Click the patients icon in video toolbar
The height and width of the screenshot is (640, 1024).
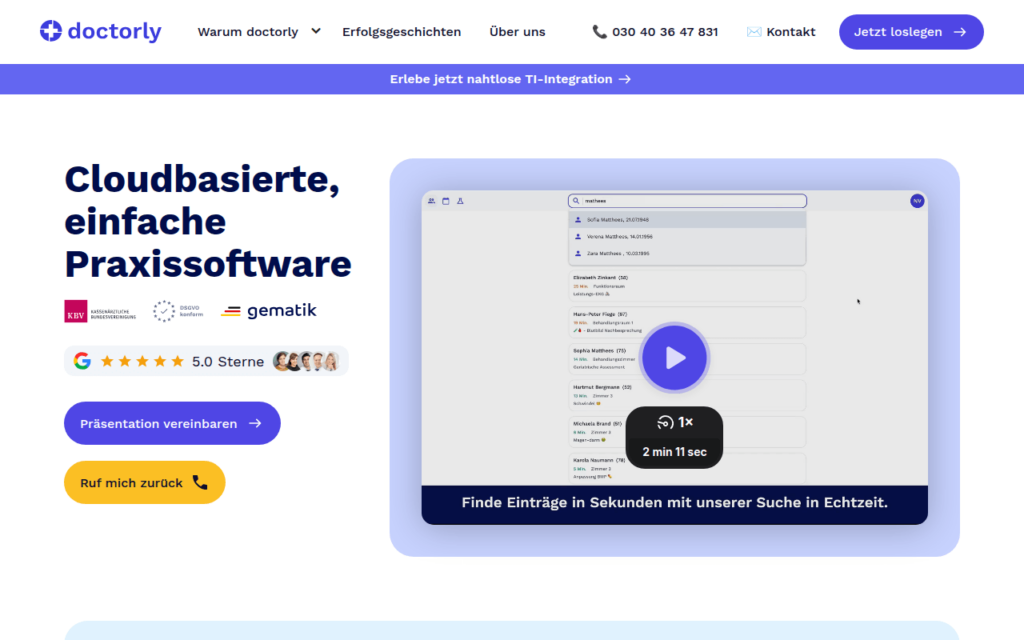[x=432, y=201]
